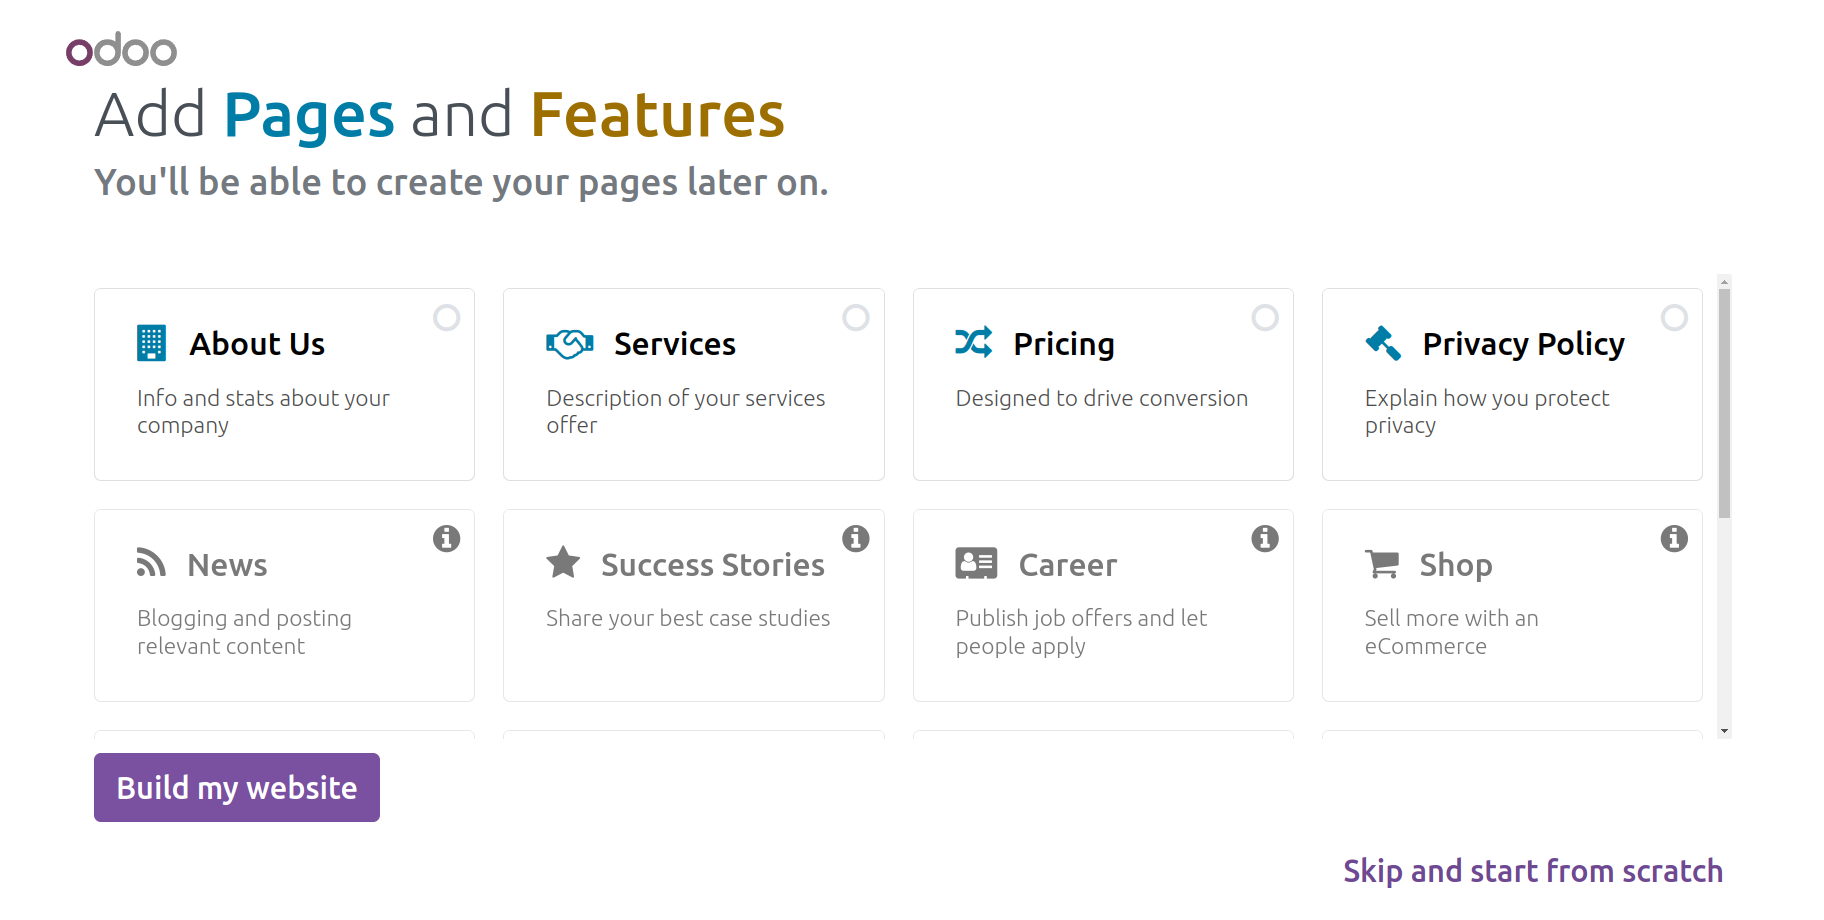Click the Success Stories star icon

(563, 563)
